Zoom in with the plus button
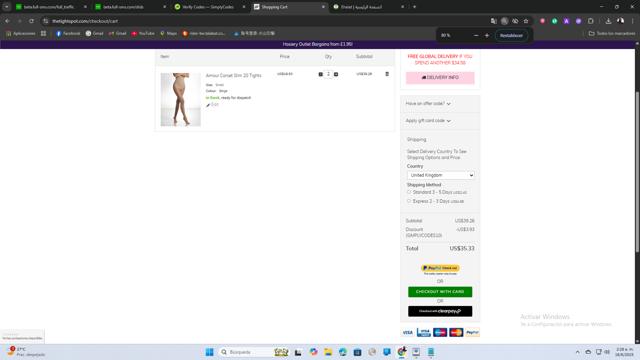Screen dimensions: 640x360 [487, 36]
